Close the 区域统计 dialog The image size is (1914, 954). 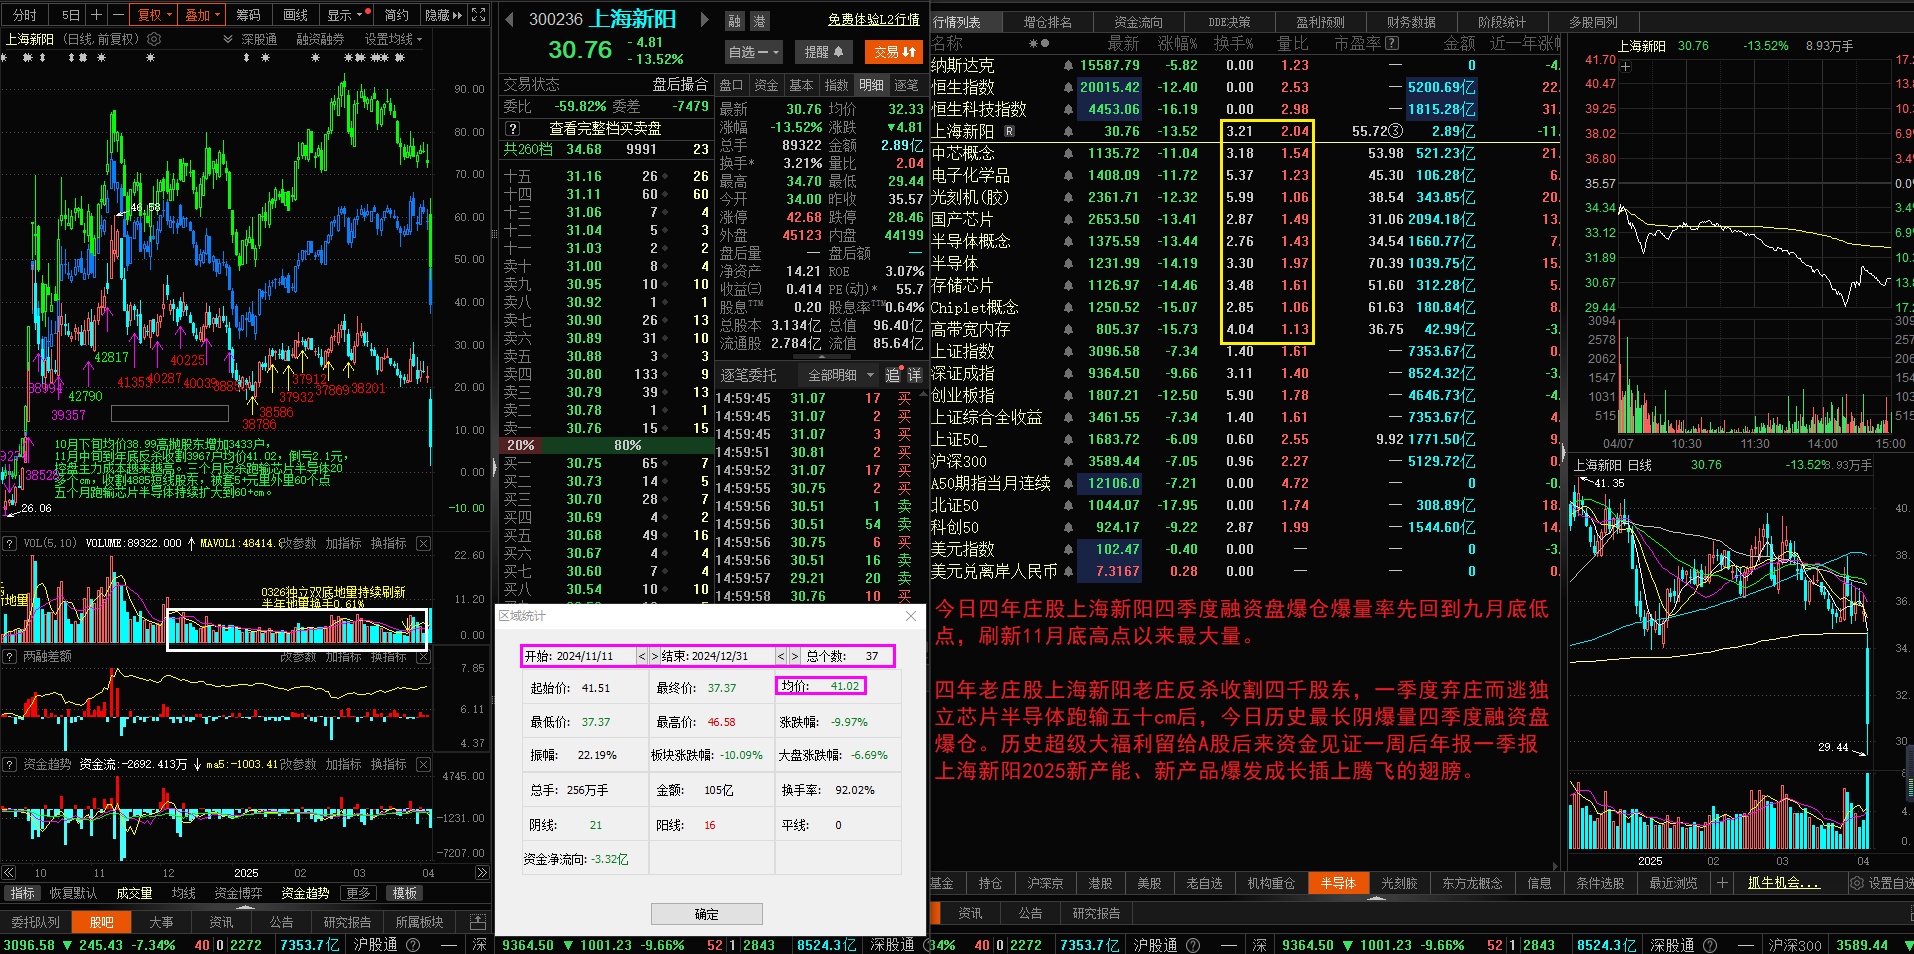point(911,616)
